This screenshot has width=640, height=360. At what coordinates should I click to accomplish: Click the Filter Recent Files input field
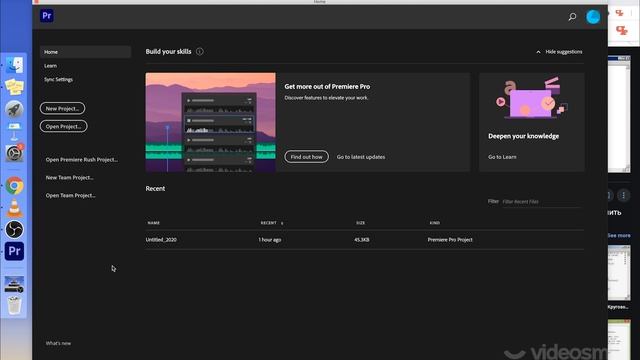[541, 202]
